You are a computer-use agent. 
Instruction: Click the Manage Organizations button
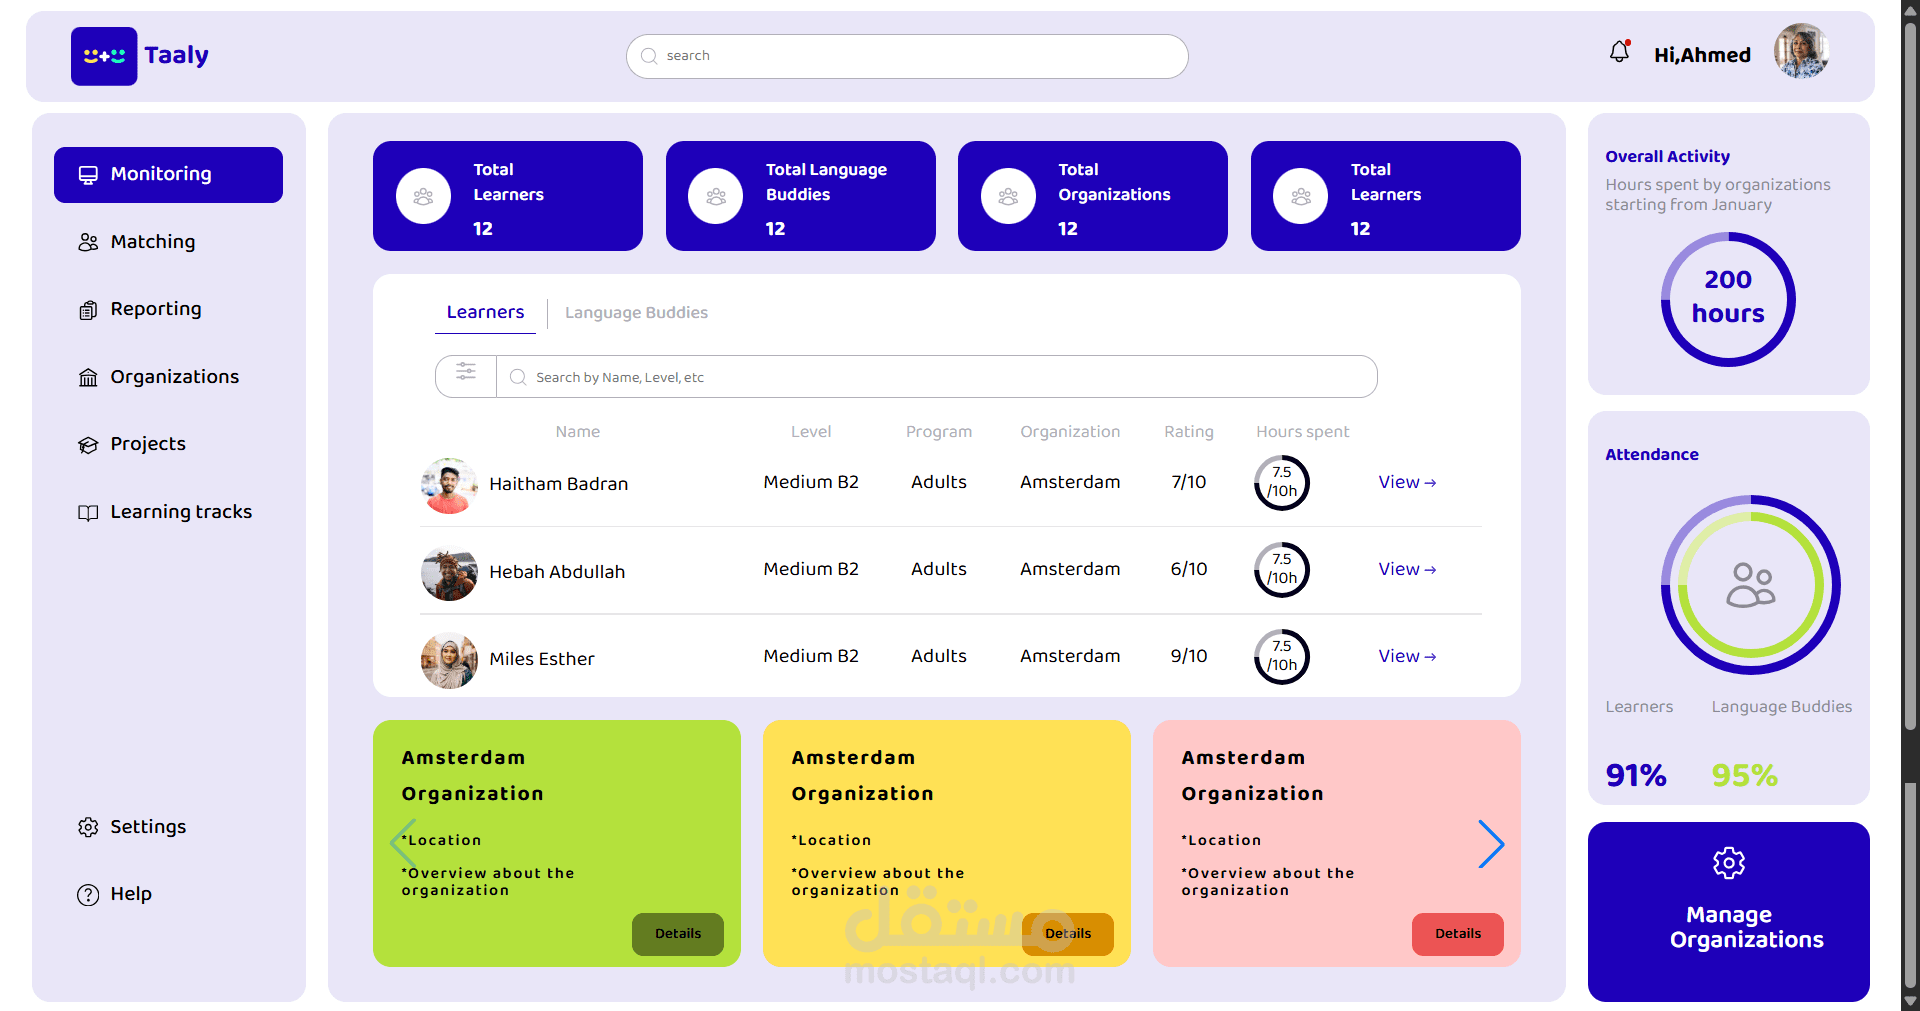pos(1729,912)
